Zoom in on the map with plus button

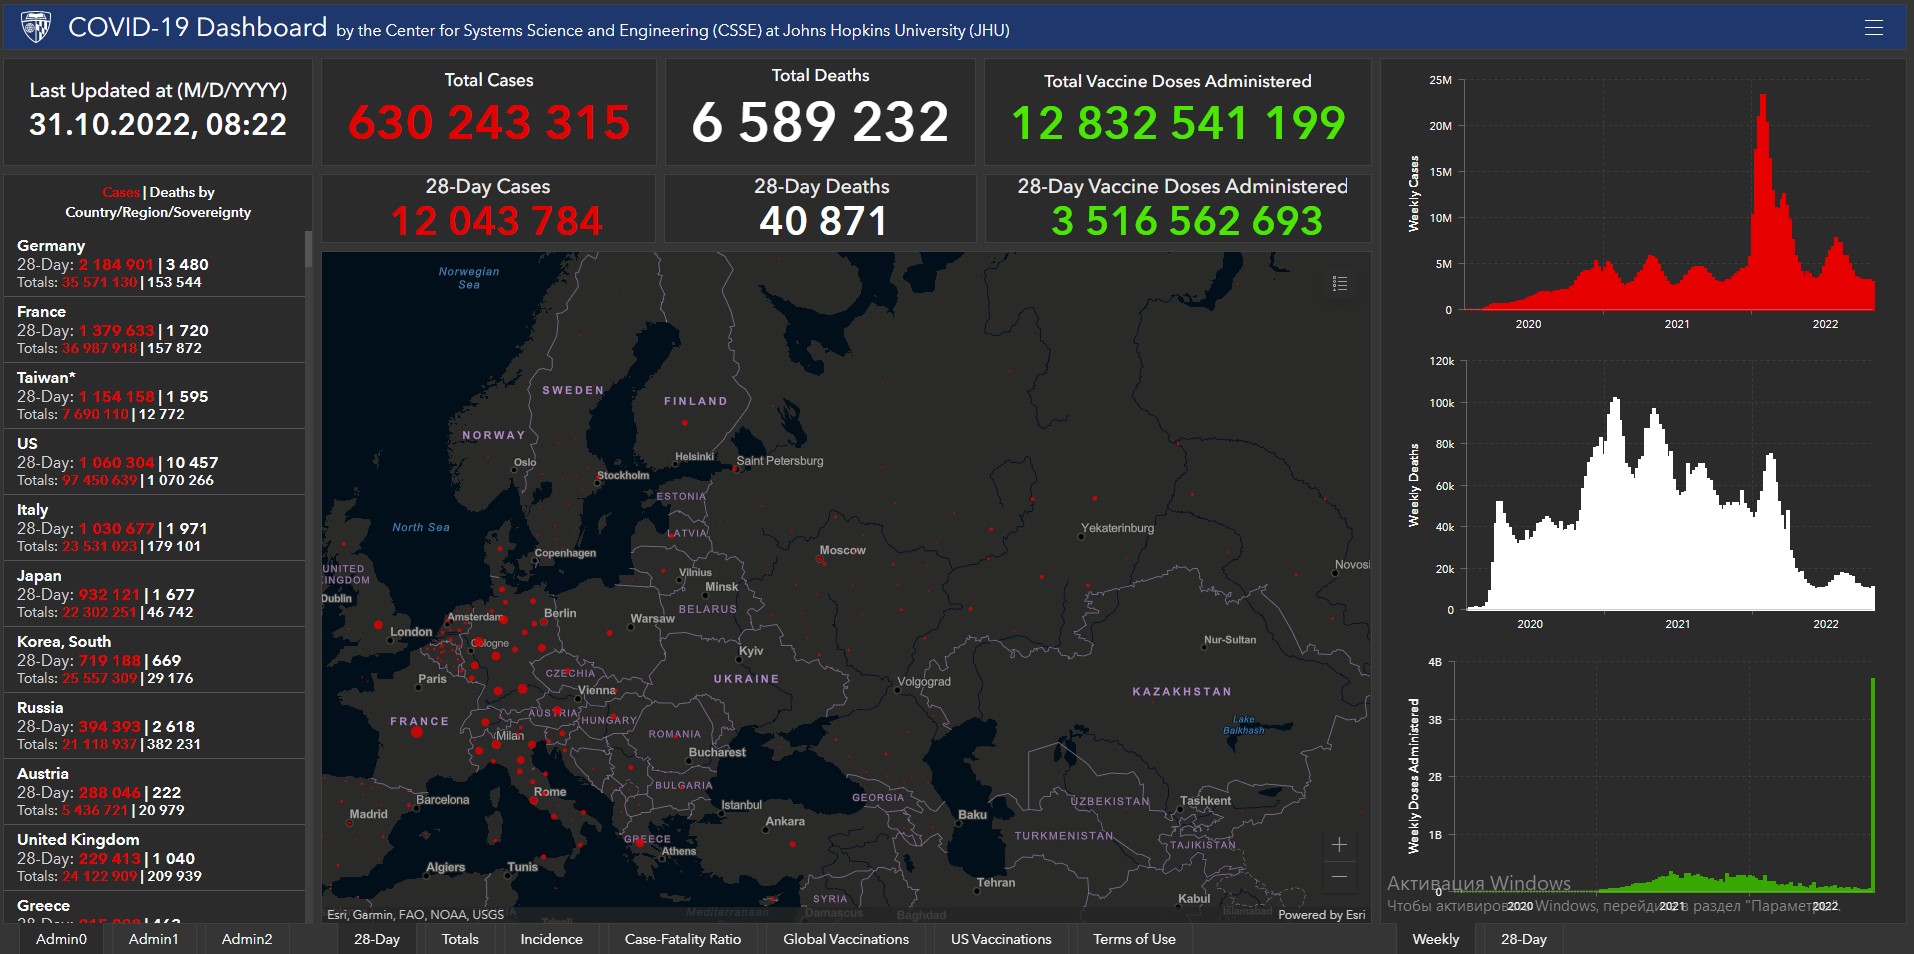tap(1339, 845)
